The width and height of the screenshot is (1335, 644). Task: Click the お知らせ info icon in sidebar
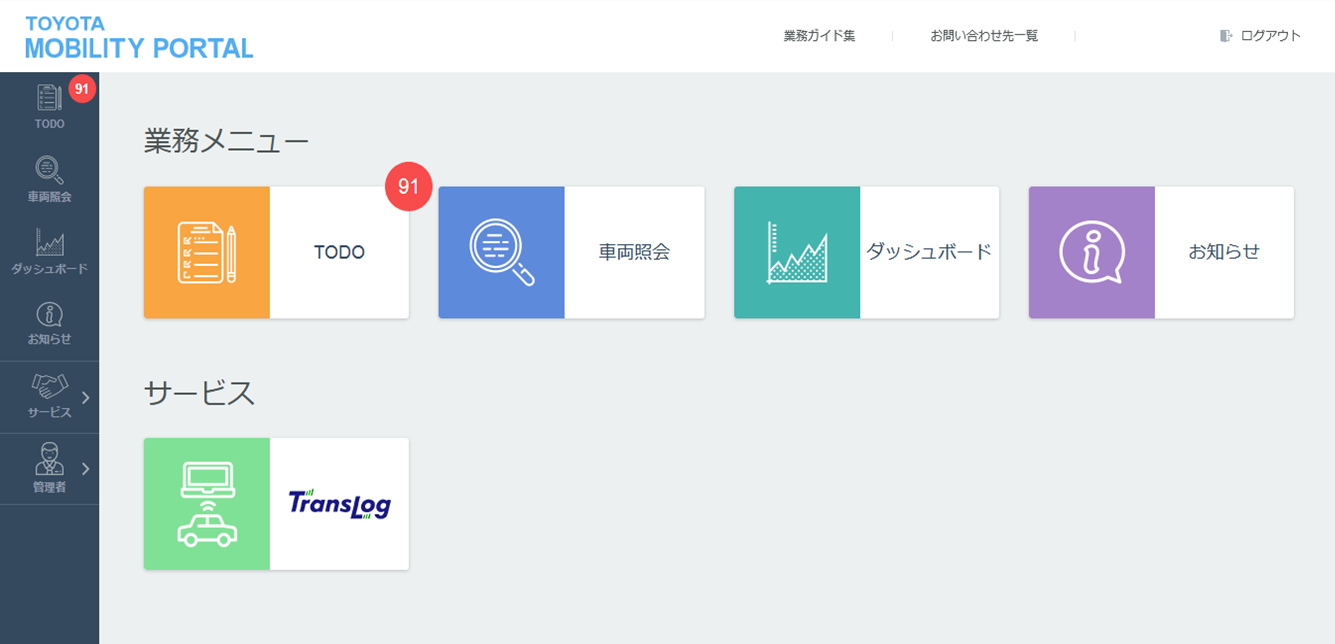tap(49, 314)
